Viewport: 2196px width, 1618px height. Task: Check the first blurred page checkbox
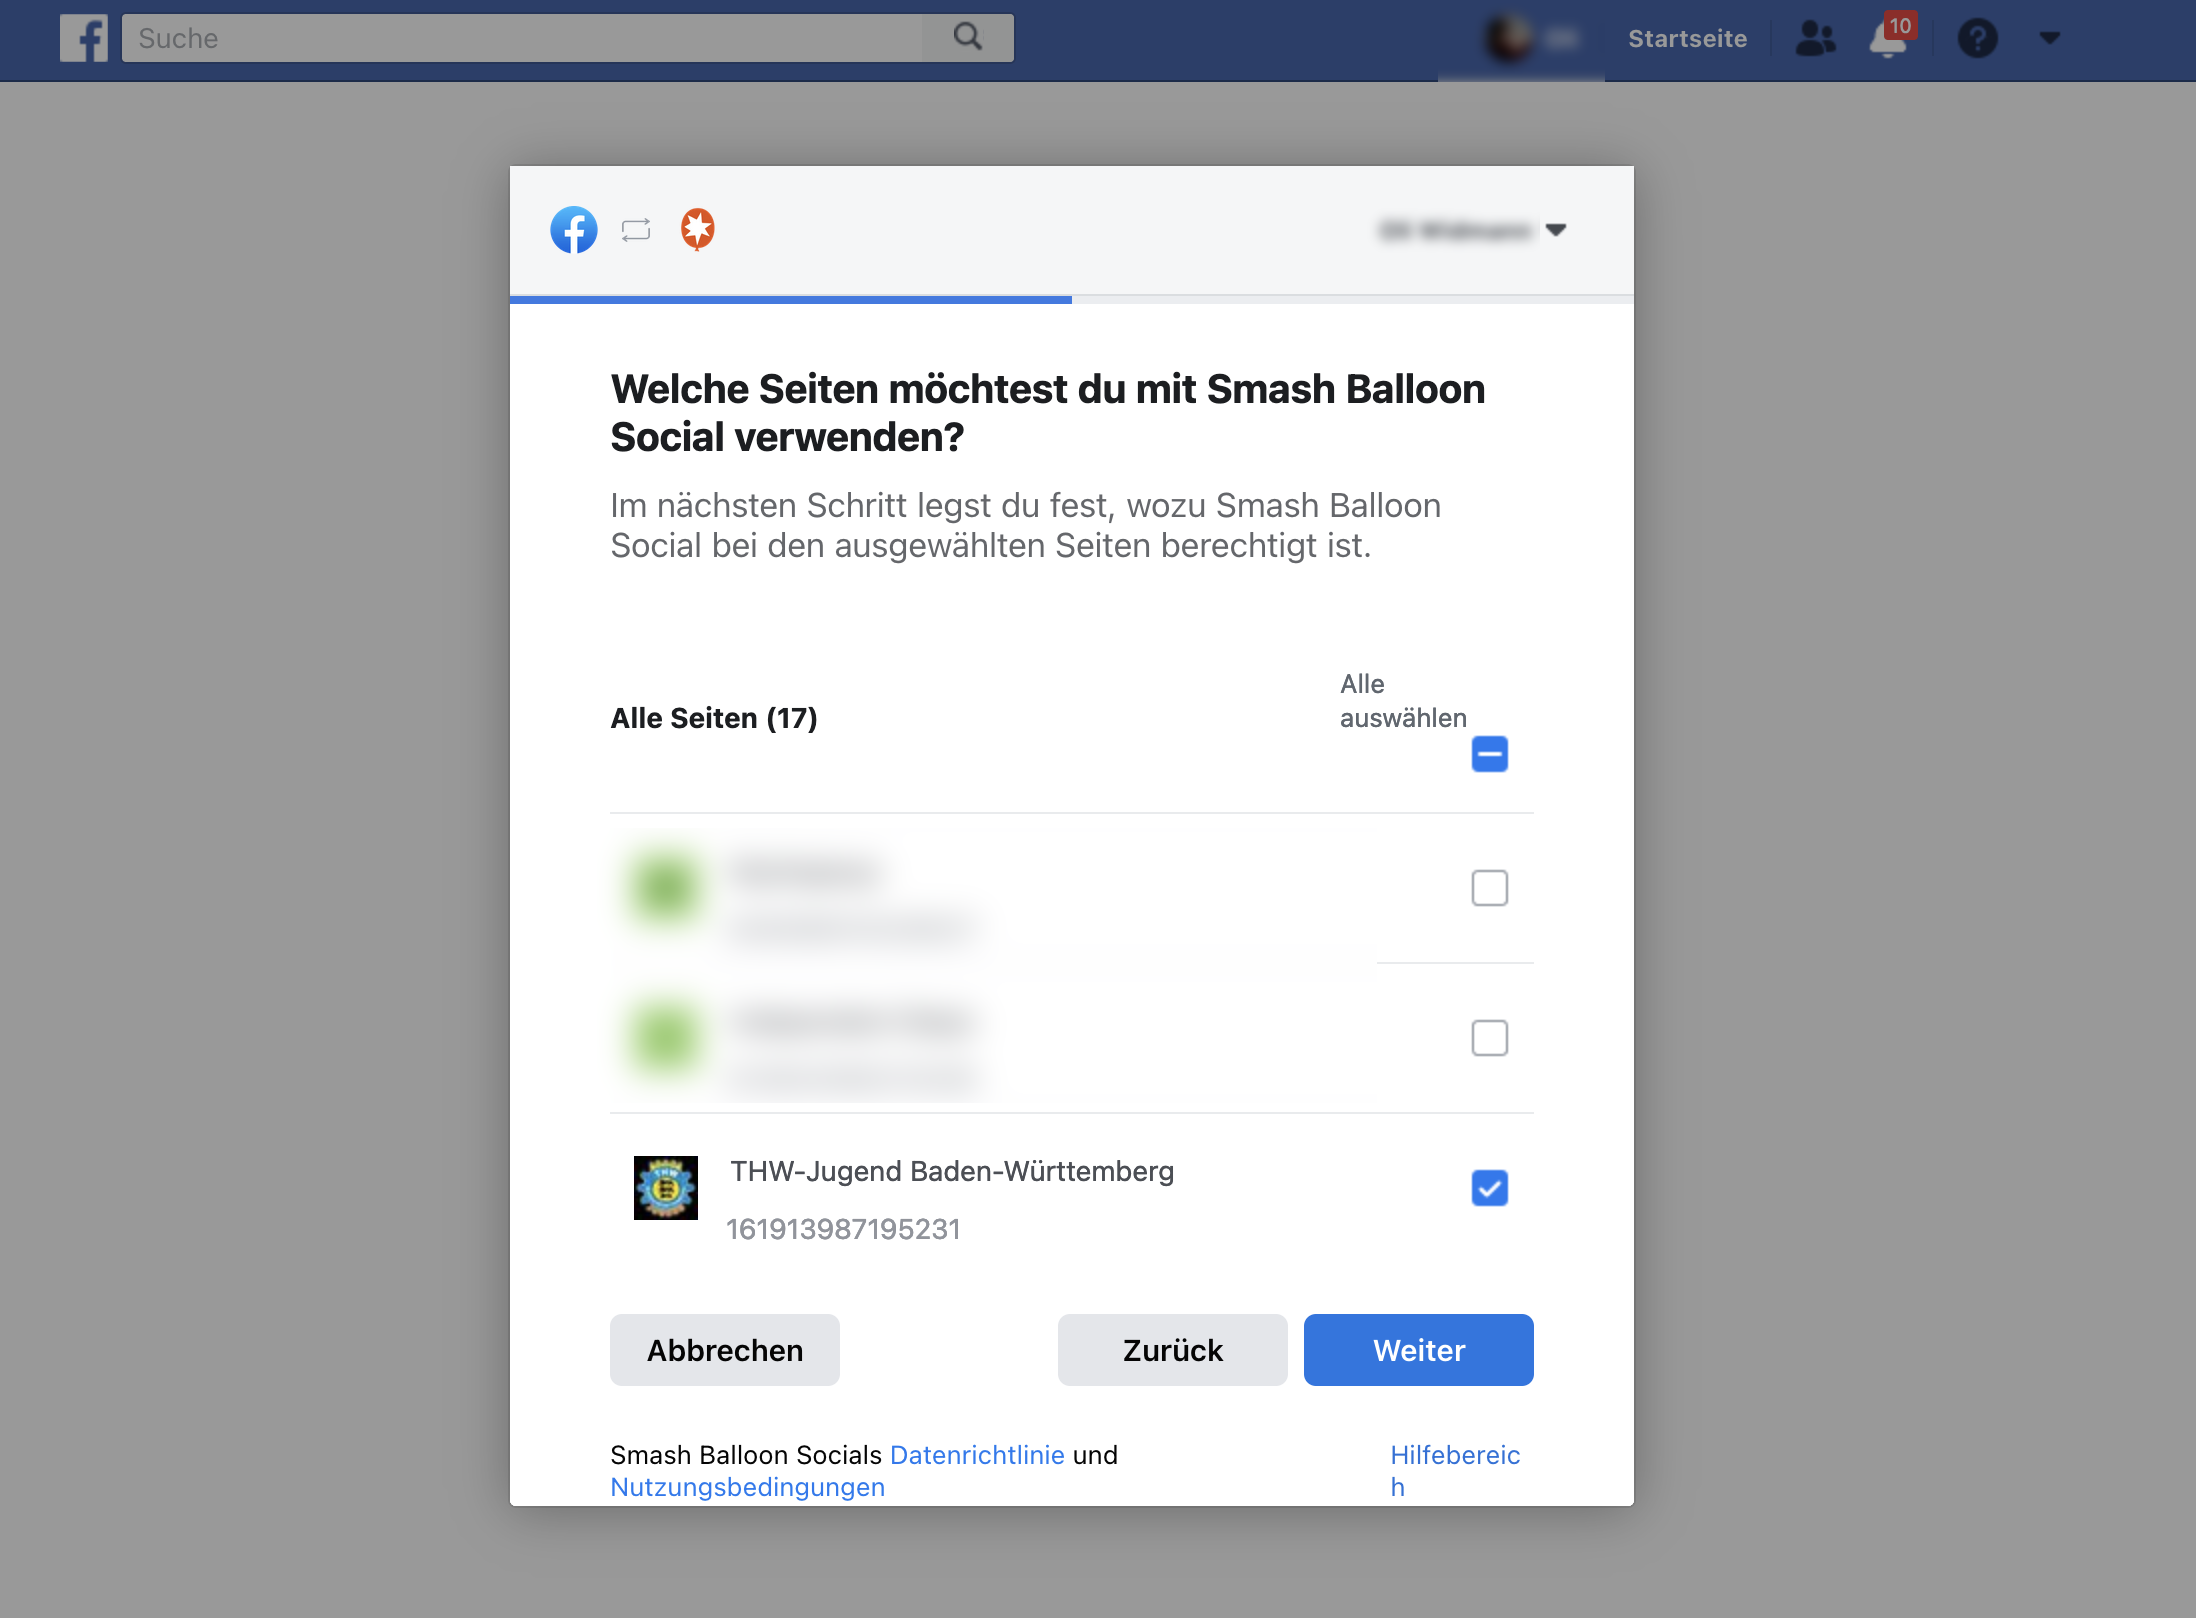1489,887
